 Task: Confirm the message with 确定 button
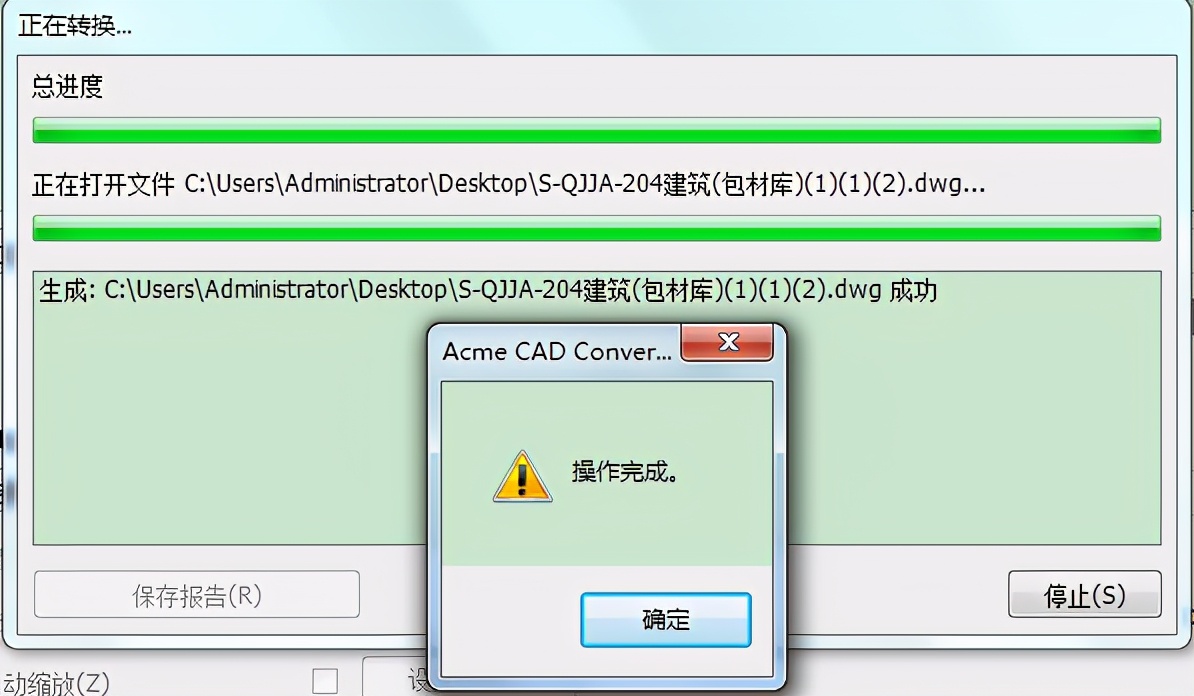click(666, 620)
